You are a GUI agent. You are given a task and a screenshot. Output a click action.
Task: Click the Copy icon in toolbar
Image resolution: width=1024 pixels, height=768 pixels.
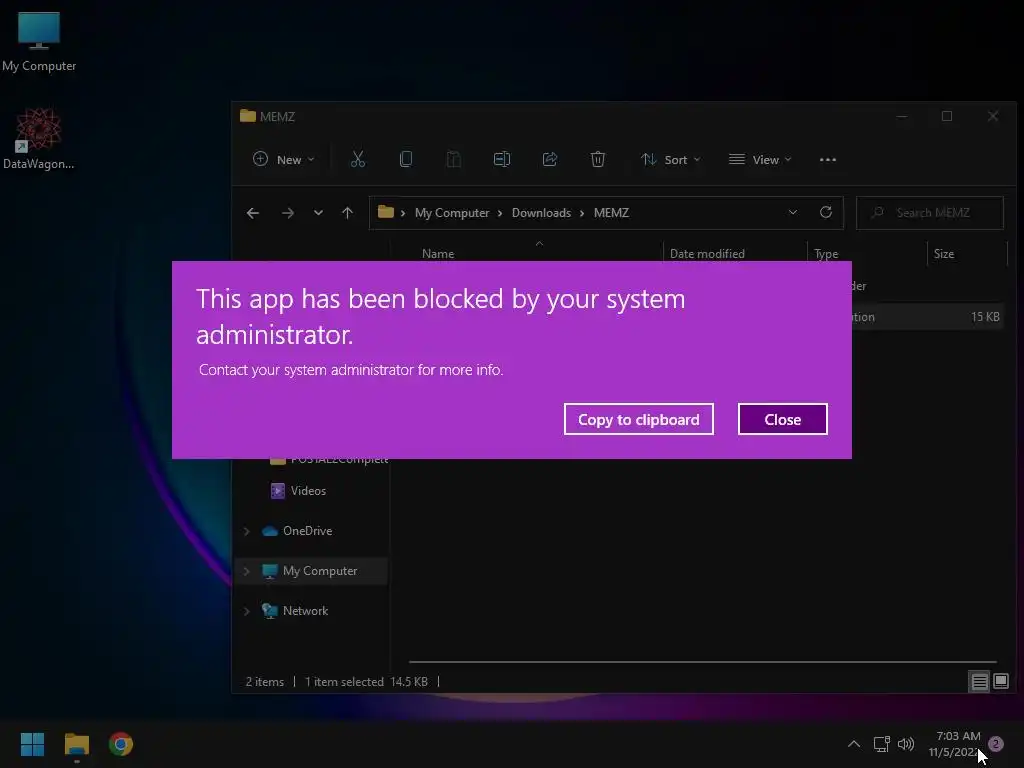point(406,159)
